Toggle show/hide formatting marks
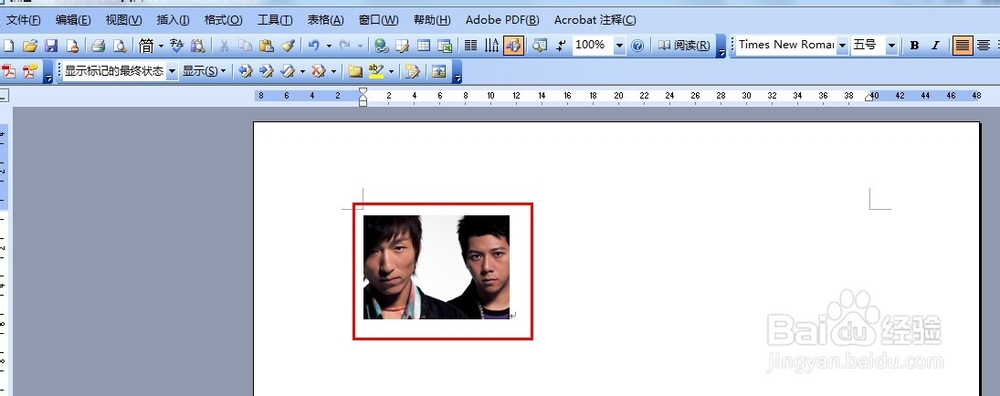The height and width of the screenshot is (396, 1000). pyautogui.click(x=561, y=46)
